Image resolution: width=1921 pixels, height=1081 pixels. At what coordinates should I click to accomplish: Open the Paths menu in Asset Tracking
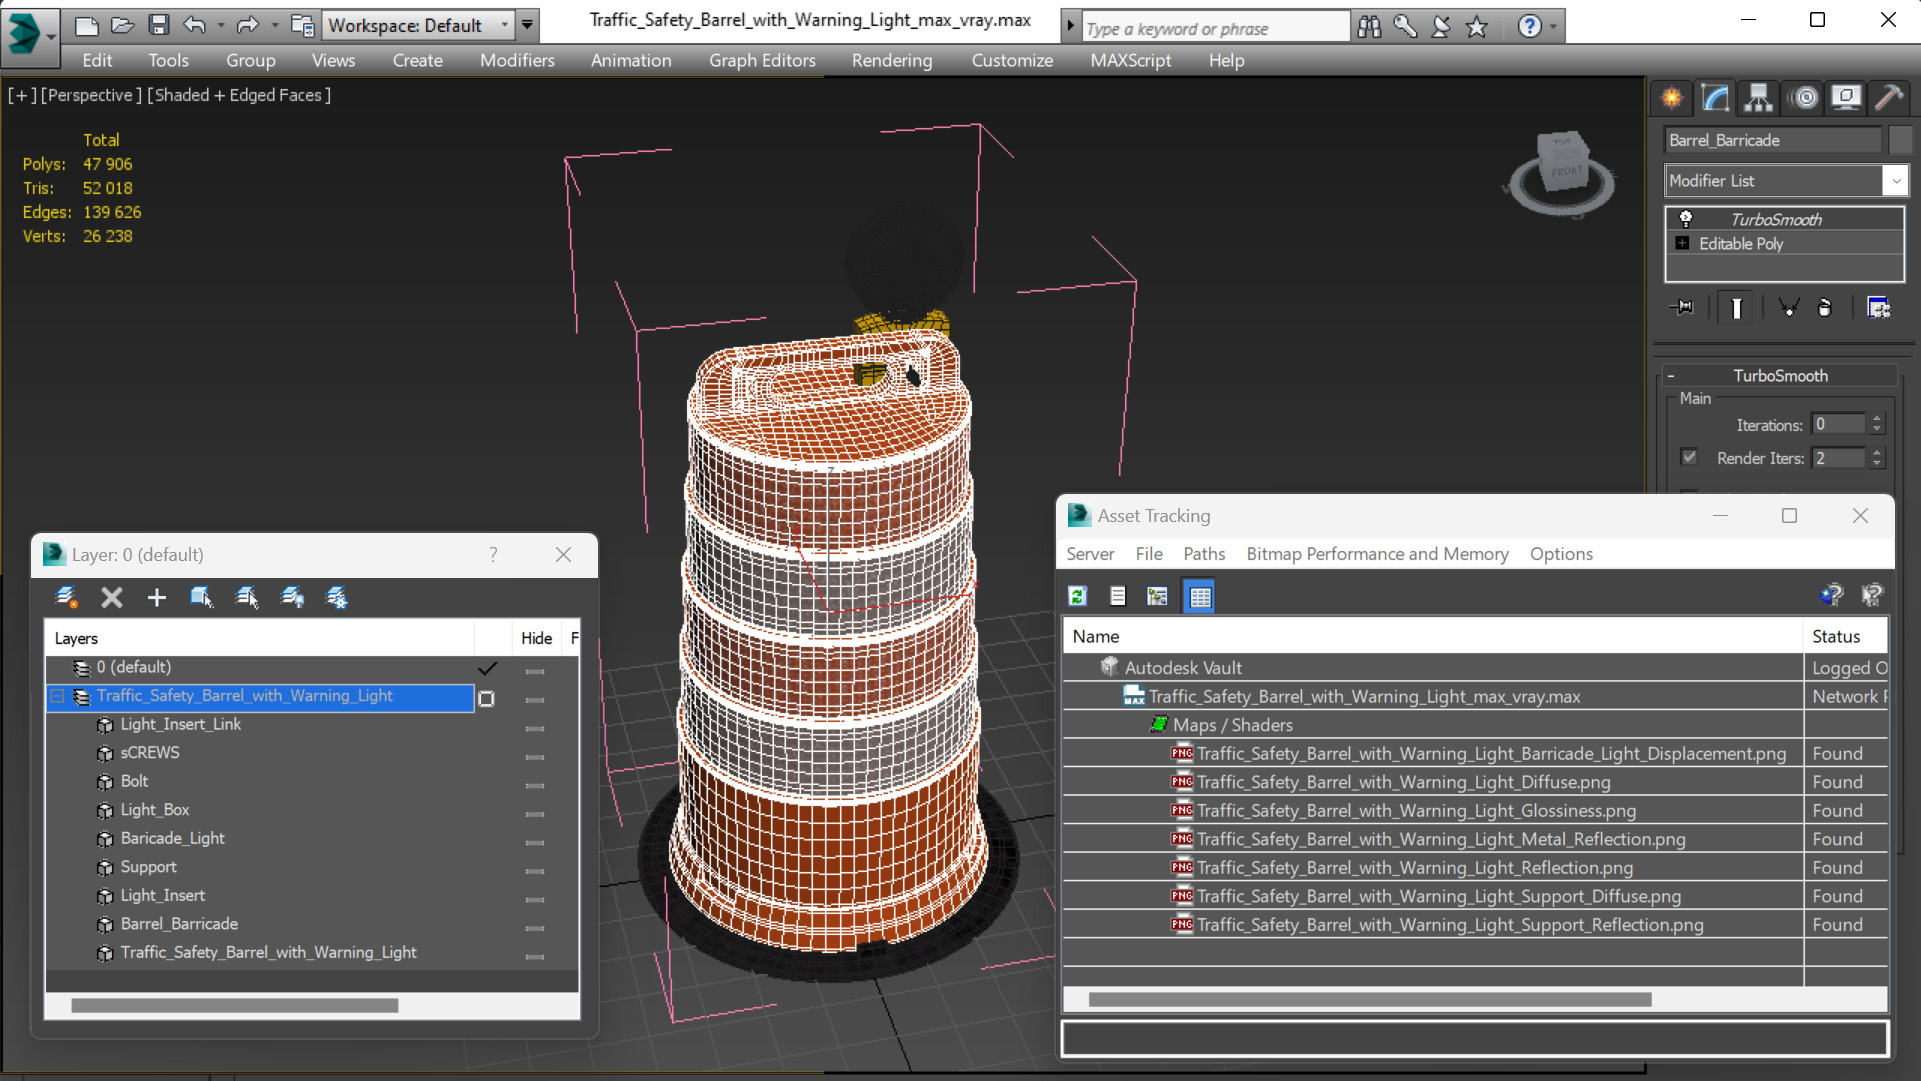pos(1203,554)
